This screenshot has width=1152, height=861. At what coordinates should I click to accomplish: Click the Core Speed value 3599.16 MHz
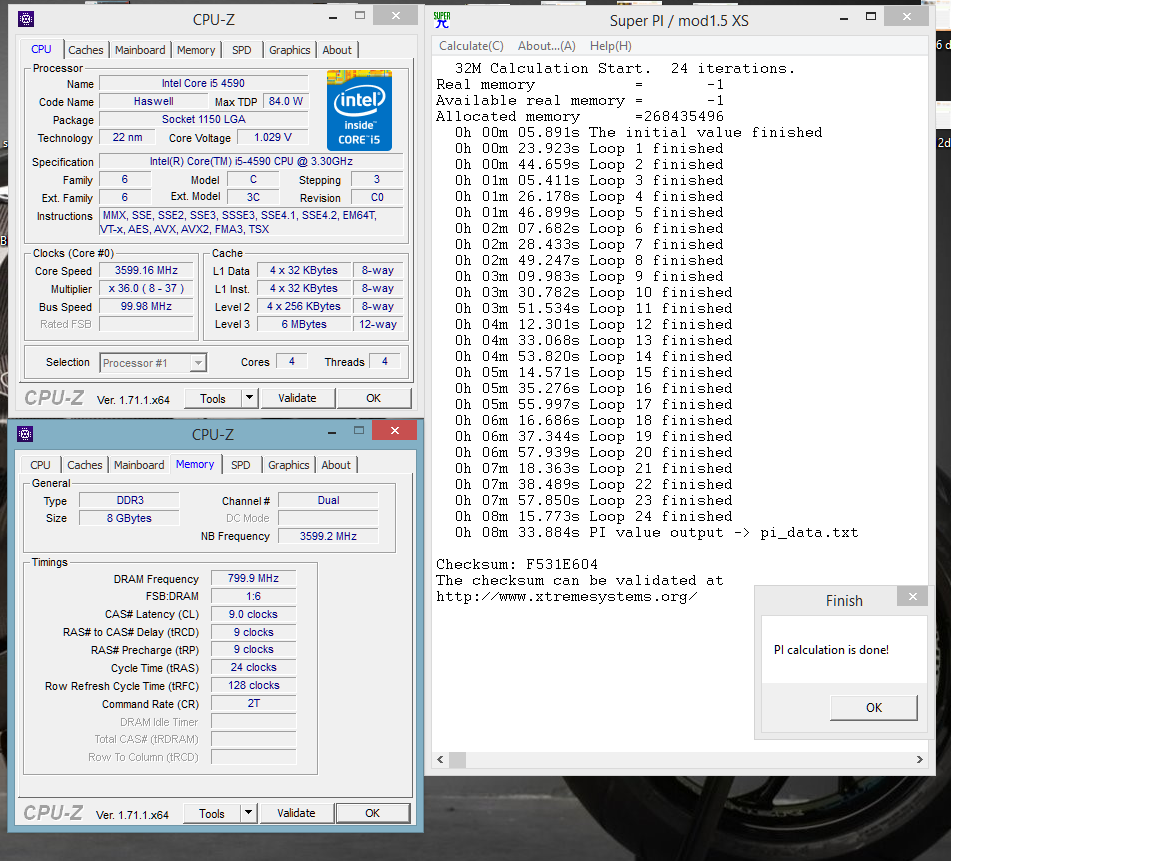click(x=146, y=270)
